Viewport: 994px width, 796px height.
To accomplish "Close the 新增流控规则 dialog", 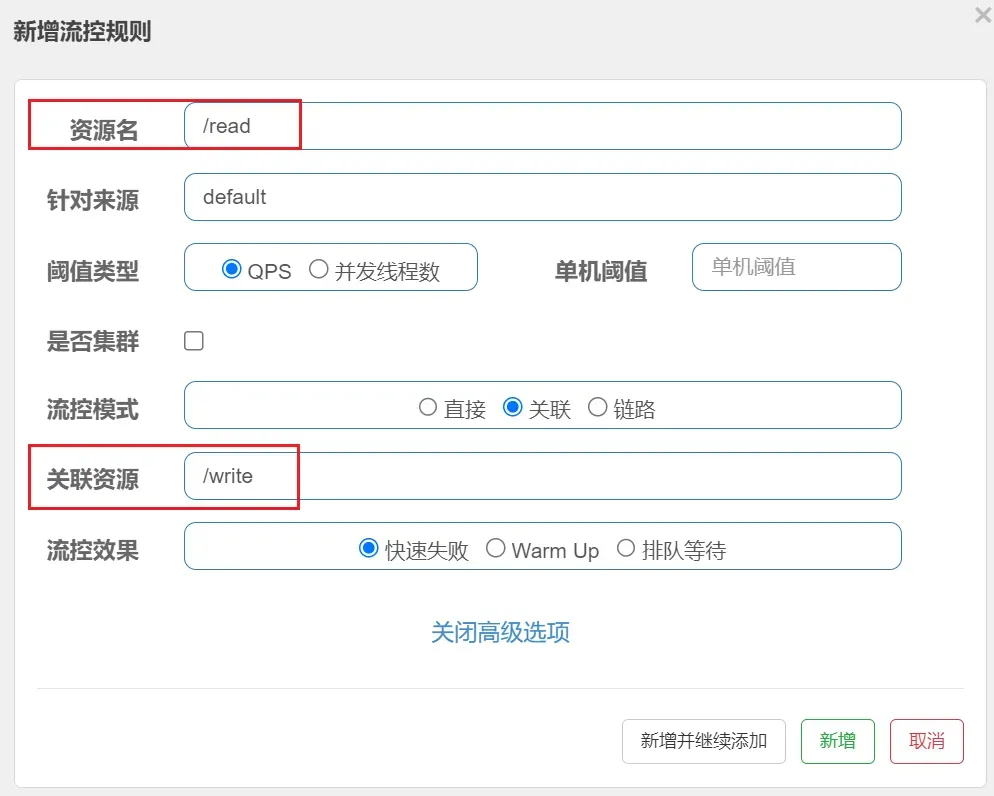I will [x=982, y=16].
